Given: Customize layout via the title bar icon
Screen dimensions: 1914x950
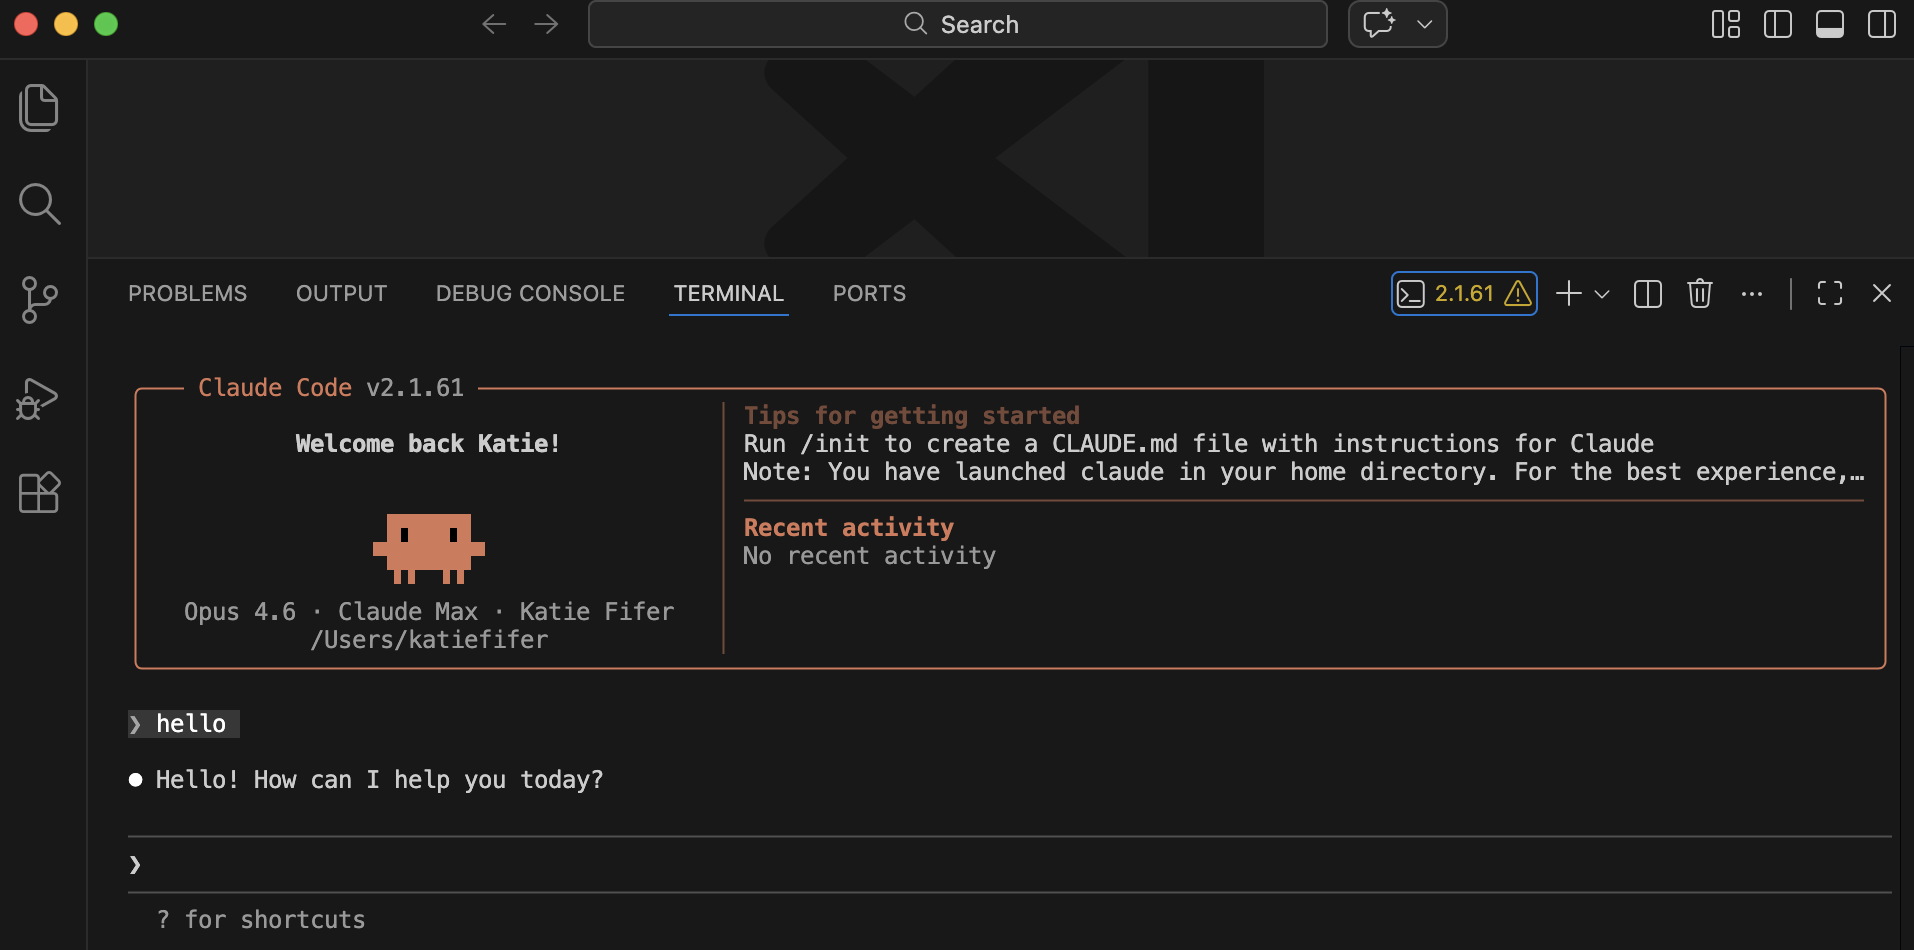Looking at the screenshot, I should pyautogui.click(x=1726, y=24).
